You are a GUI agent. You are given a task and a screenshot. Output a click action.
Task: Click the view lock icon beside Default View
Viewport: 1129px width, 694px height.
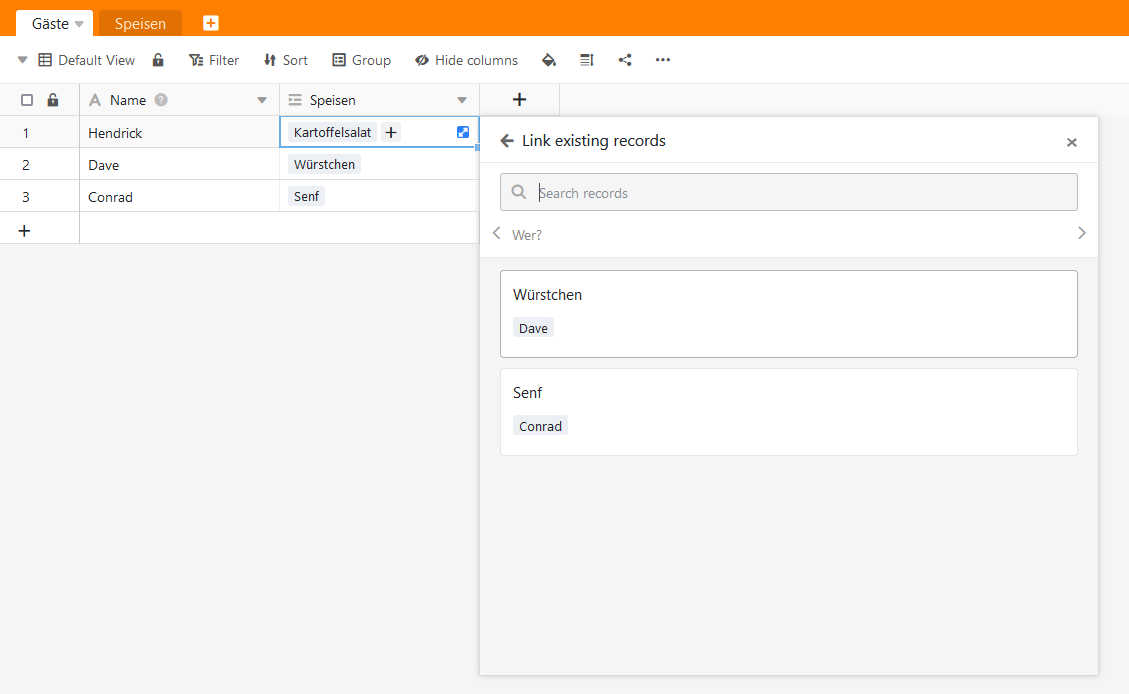(158, 60)
